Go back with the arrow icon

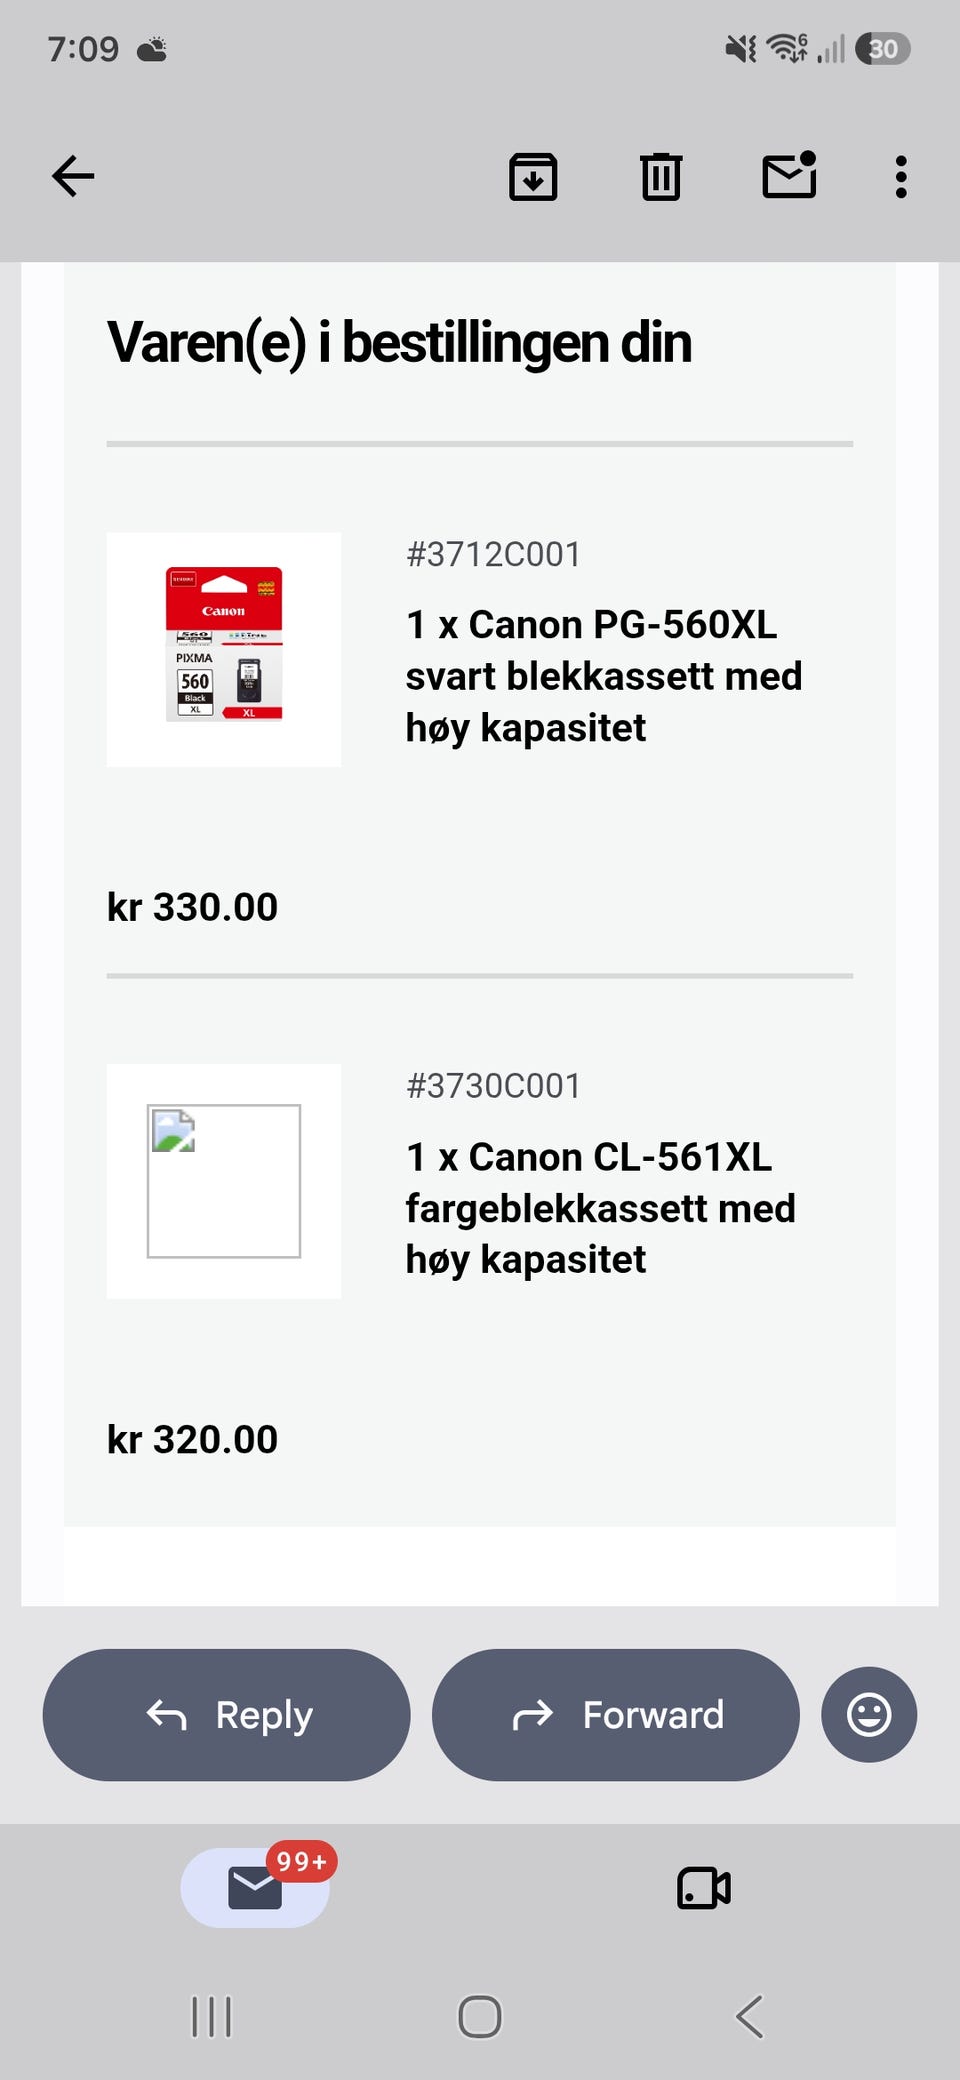click(73, 177)
